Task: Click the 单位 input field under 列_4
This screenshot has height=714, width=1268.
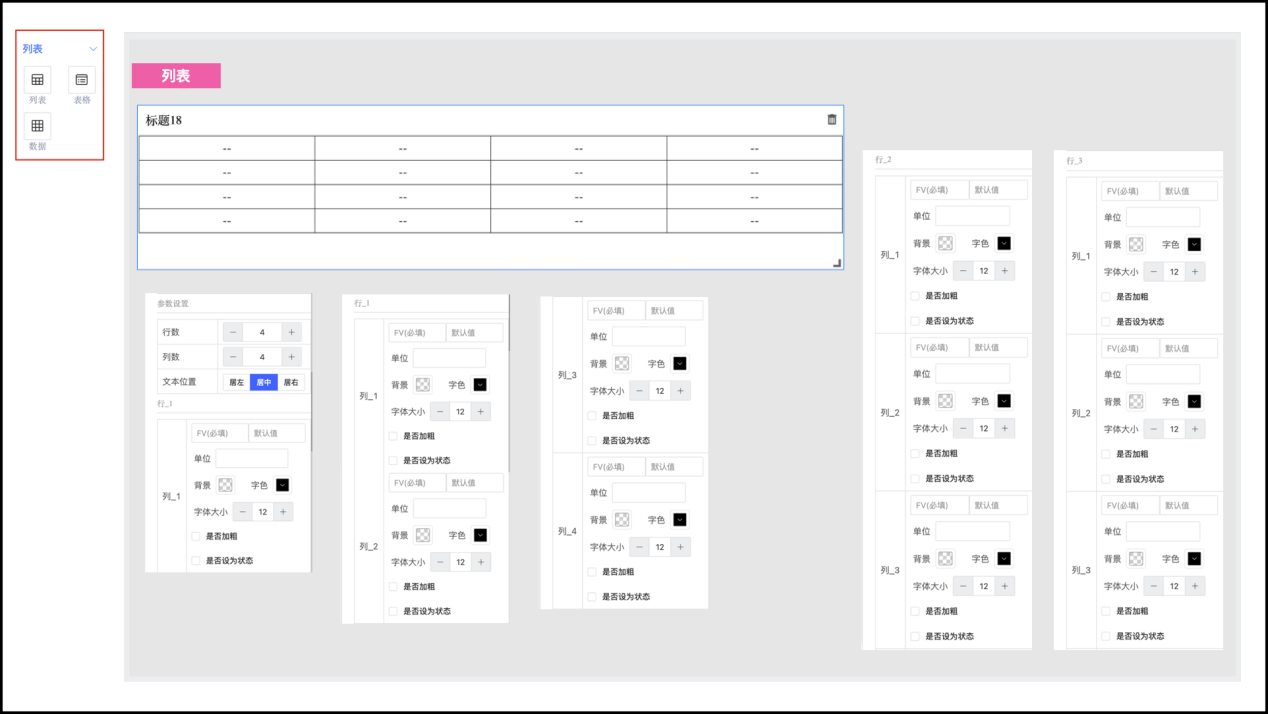Action: (648, 493)
